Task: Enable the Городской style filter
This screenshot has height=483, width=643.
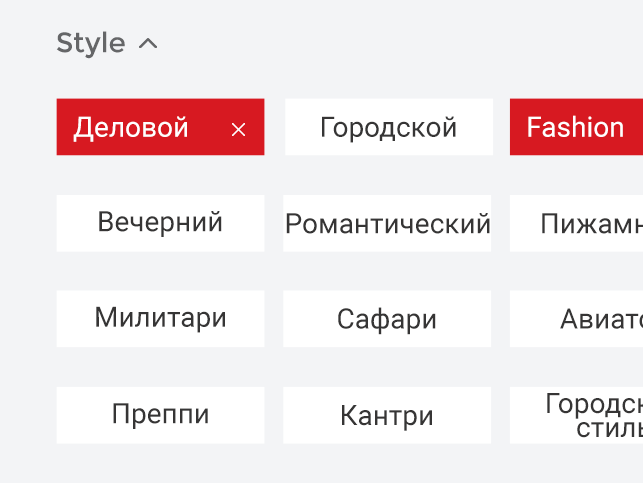Action: tap(388, 127)
